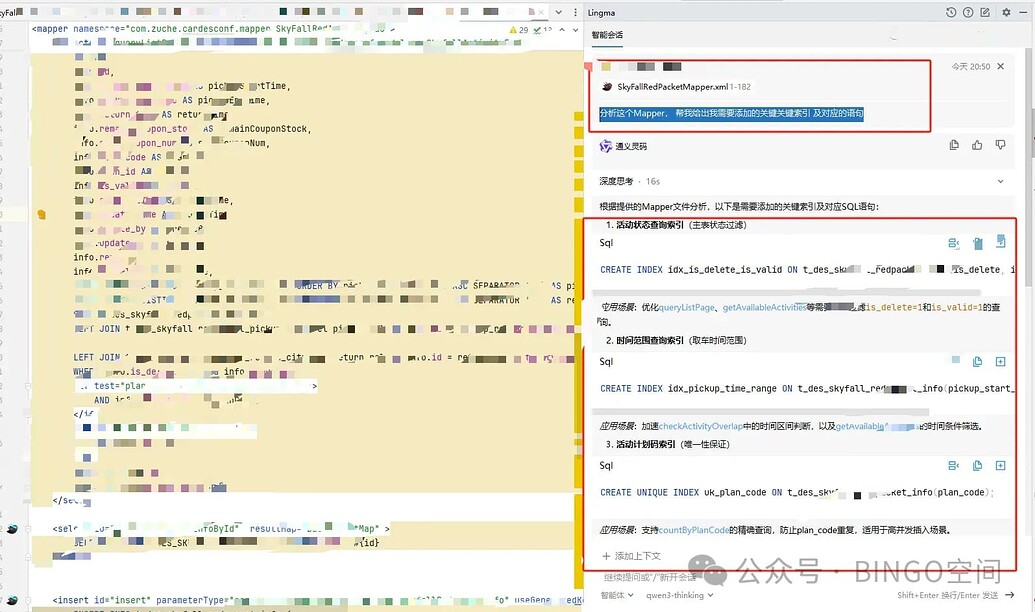Create new file from first Sql block
This screenshot has width=1035, height=612.
[1001, 242]
